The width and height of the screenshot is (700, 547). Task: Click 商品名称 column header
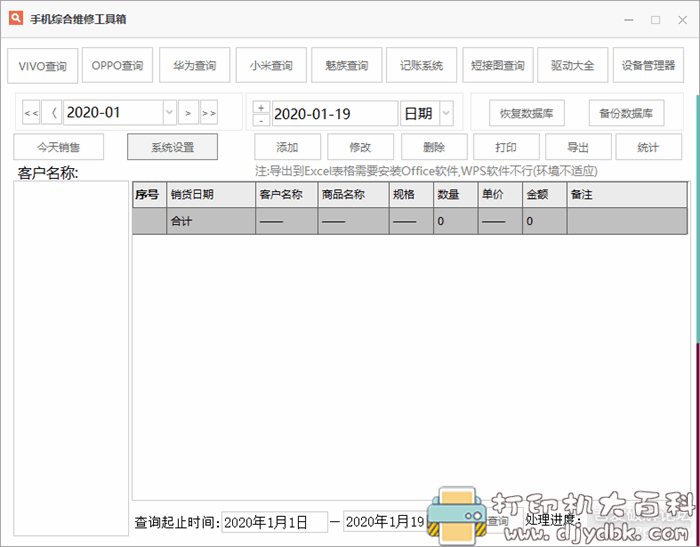click(x=353, y=195)
